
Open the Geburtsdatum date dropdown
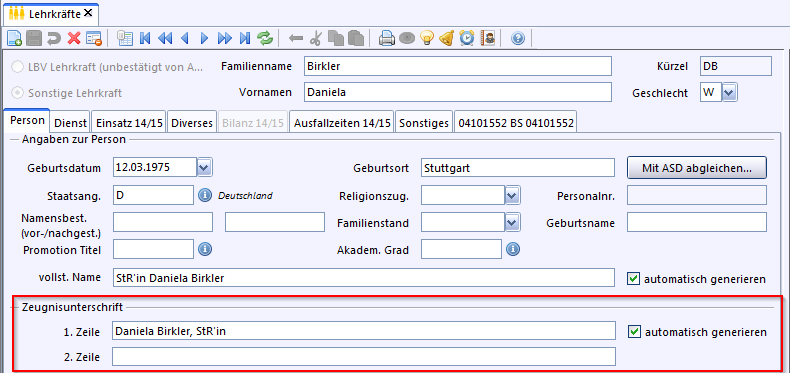pyautogui.click(x=205, y=168)
